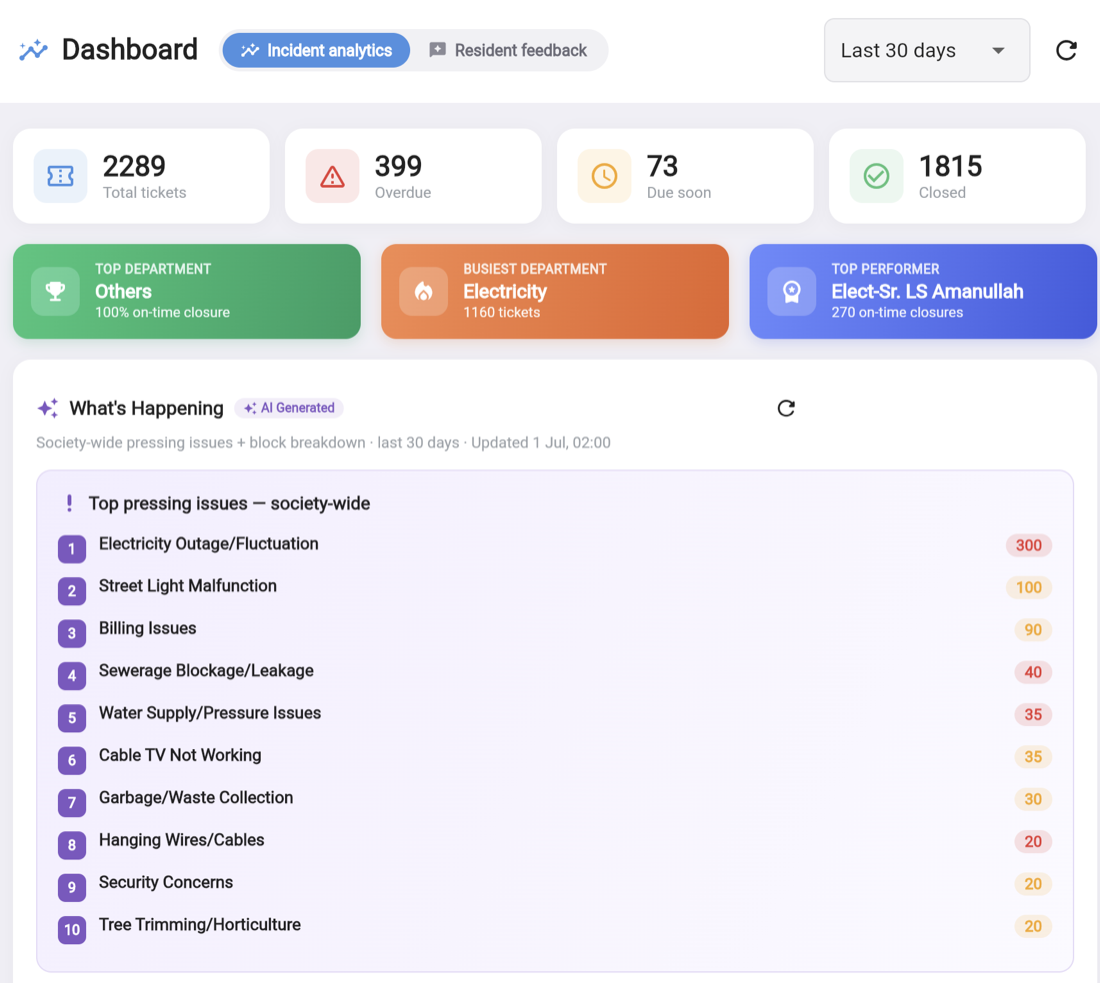The height and width of the screenshot is (983, 1100).
Task: Click rank badge 4 for Sewerage Blockage
Action: click(x=72, y=676)
